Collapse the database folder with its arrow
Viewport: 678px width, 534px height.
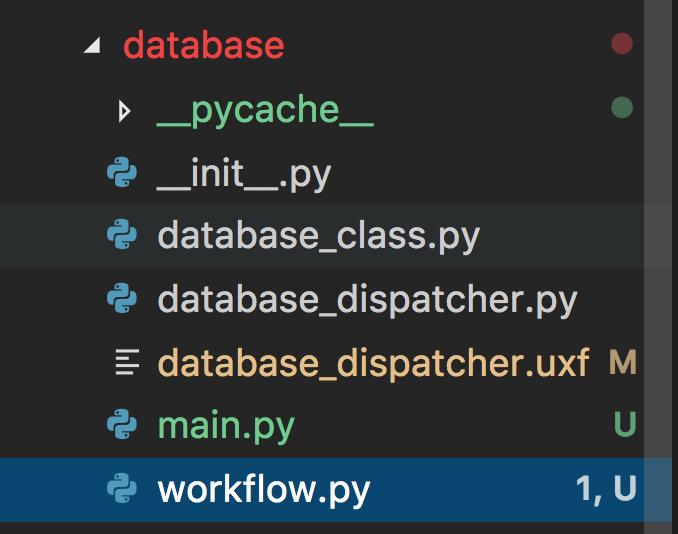(93, 46)
